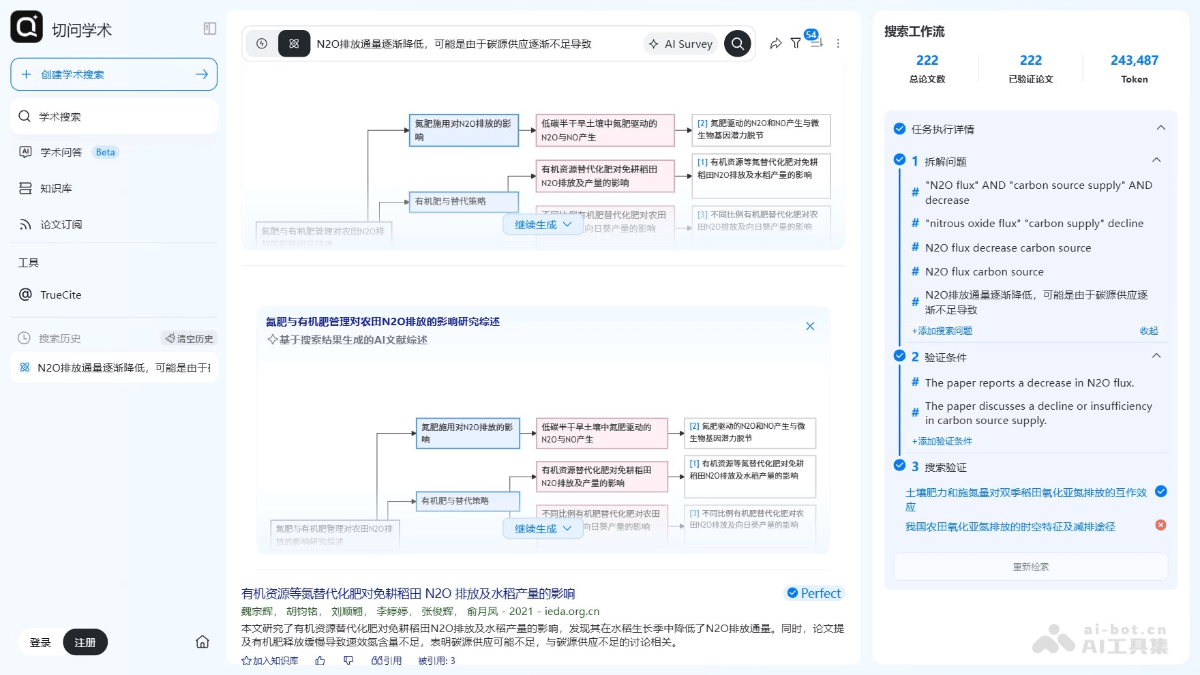Toggle verification check on 土壤肥力 paper
This screenshot has width=1200, height=675.
(1160, 491)
